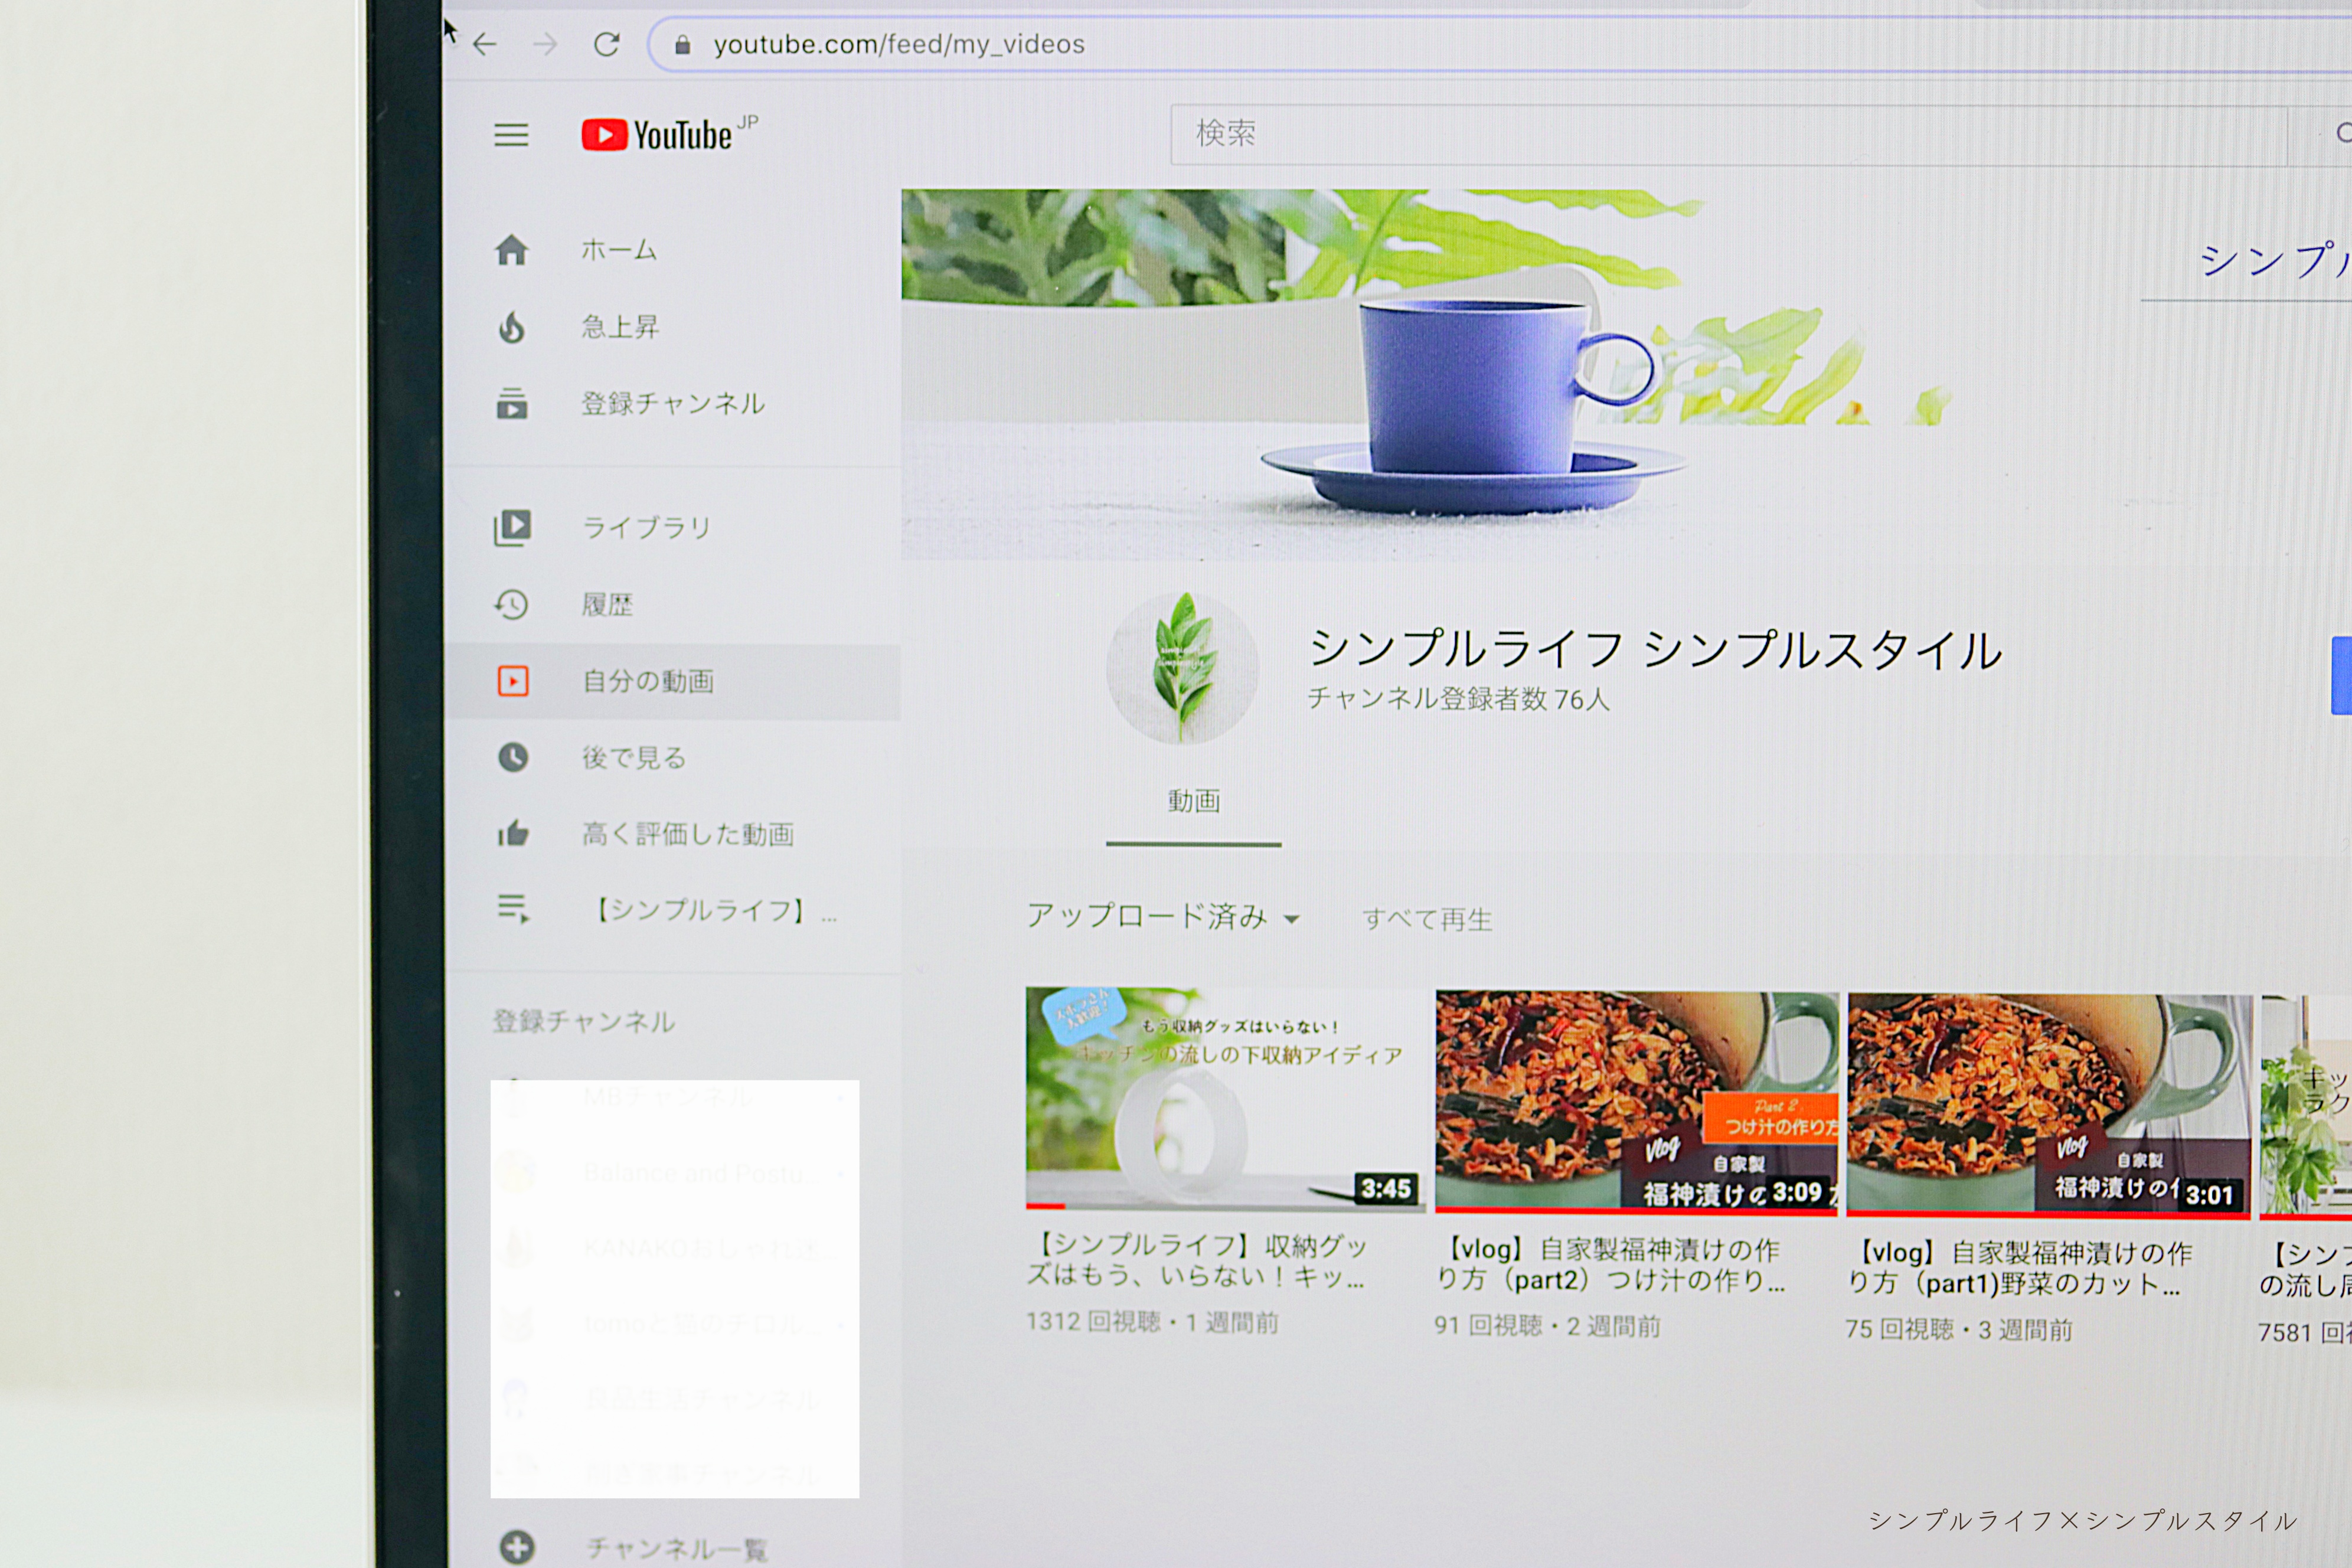2352x1568 pixels.
Task: Click すべて再生 play all link
Action: pyautogui.click(x=1426, y=919)
